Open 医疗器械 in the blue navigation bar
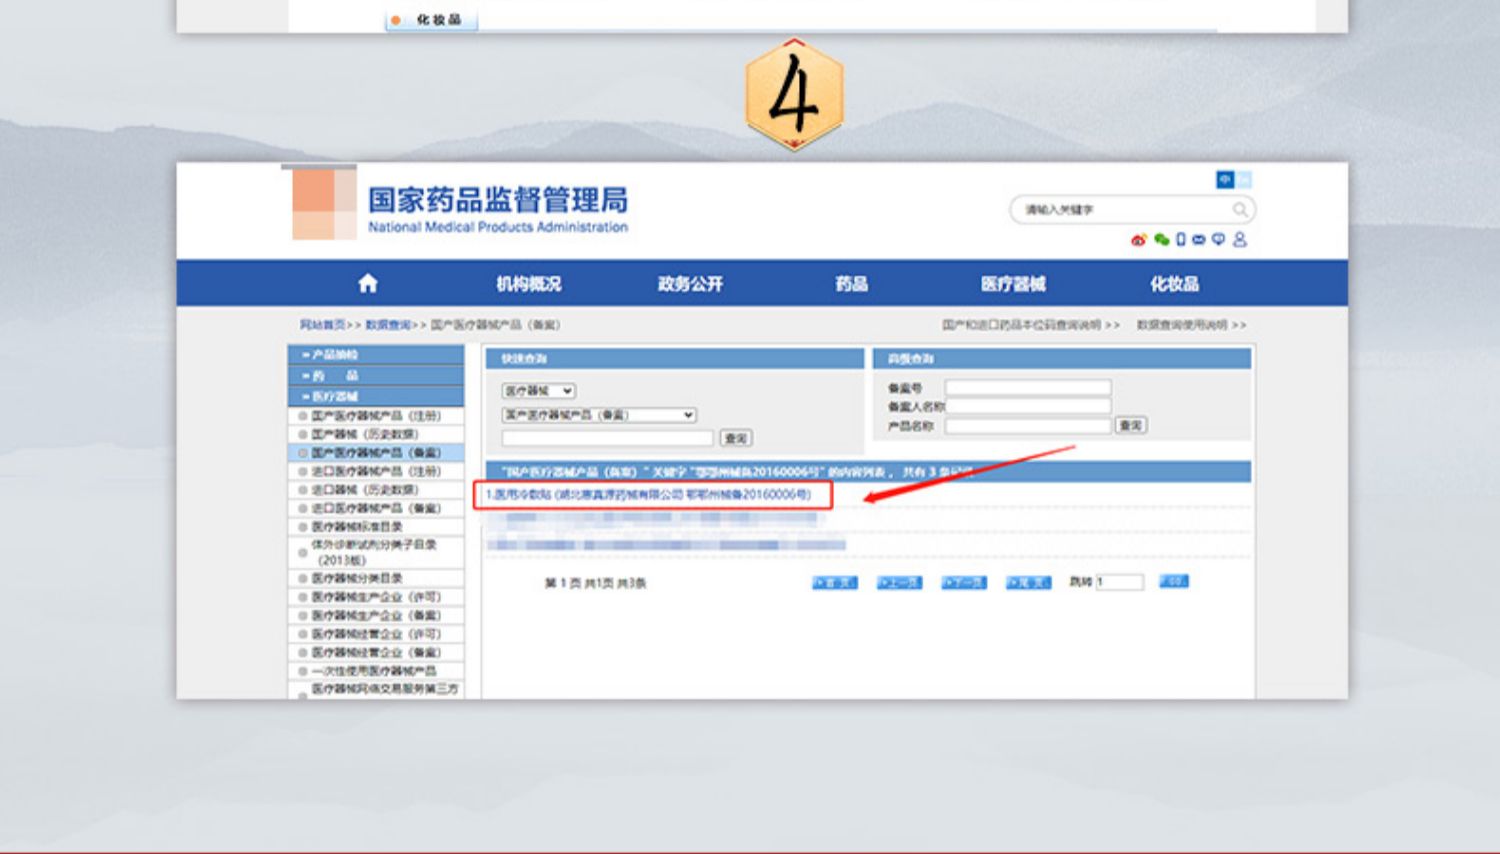Viewport: 1500px width, 854px height. click(1013, 284)
